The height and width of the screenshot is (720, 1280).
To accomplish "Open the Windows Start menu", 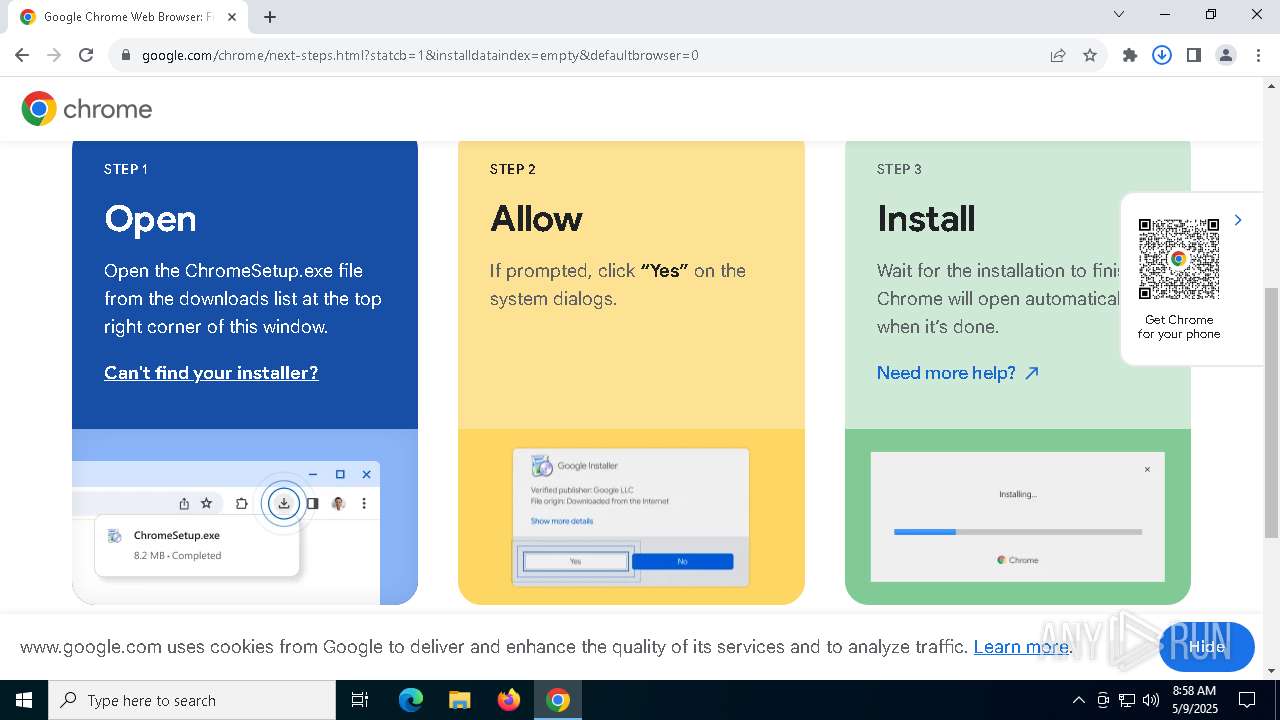I will point(24,700).
